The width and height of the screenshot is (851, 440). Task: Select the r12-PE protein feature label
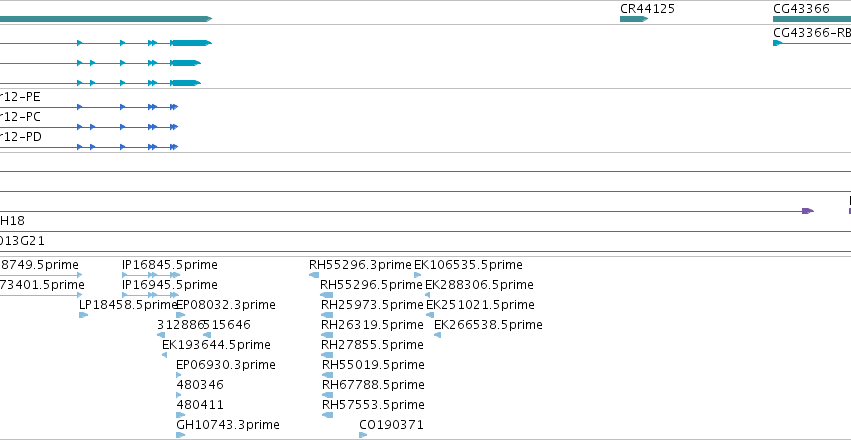tap(20, 97)
